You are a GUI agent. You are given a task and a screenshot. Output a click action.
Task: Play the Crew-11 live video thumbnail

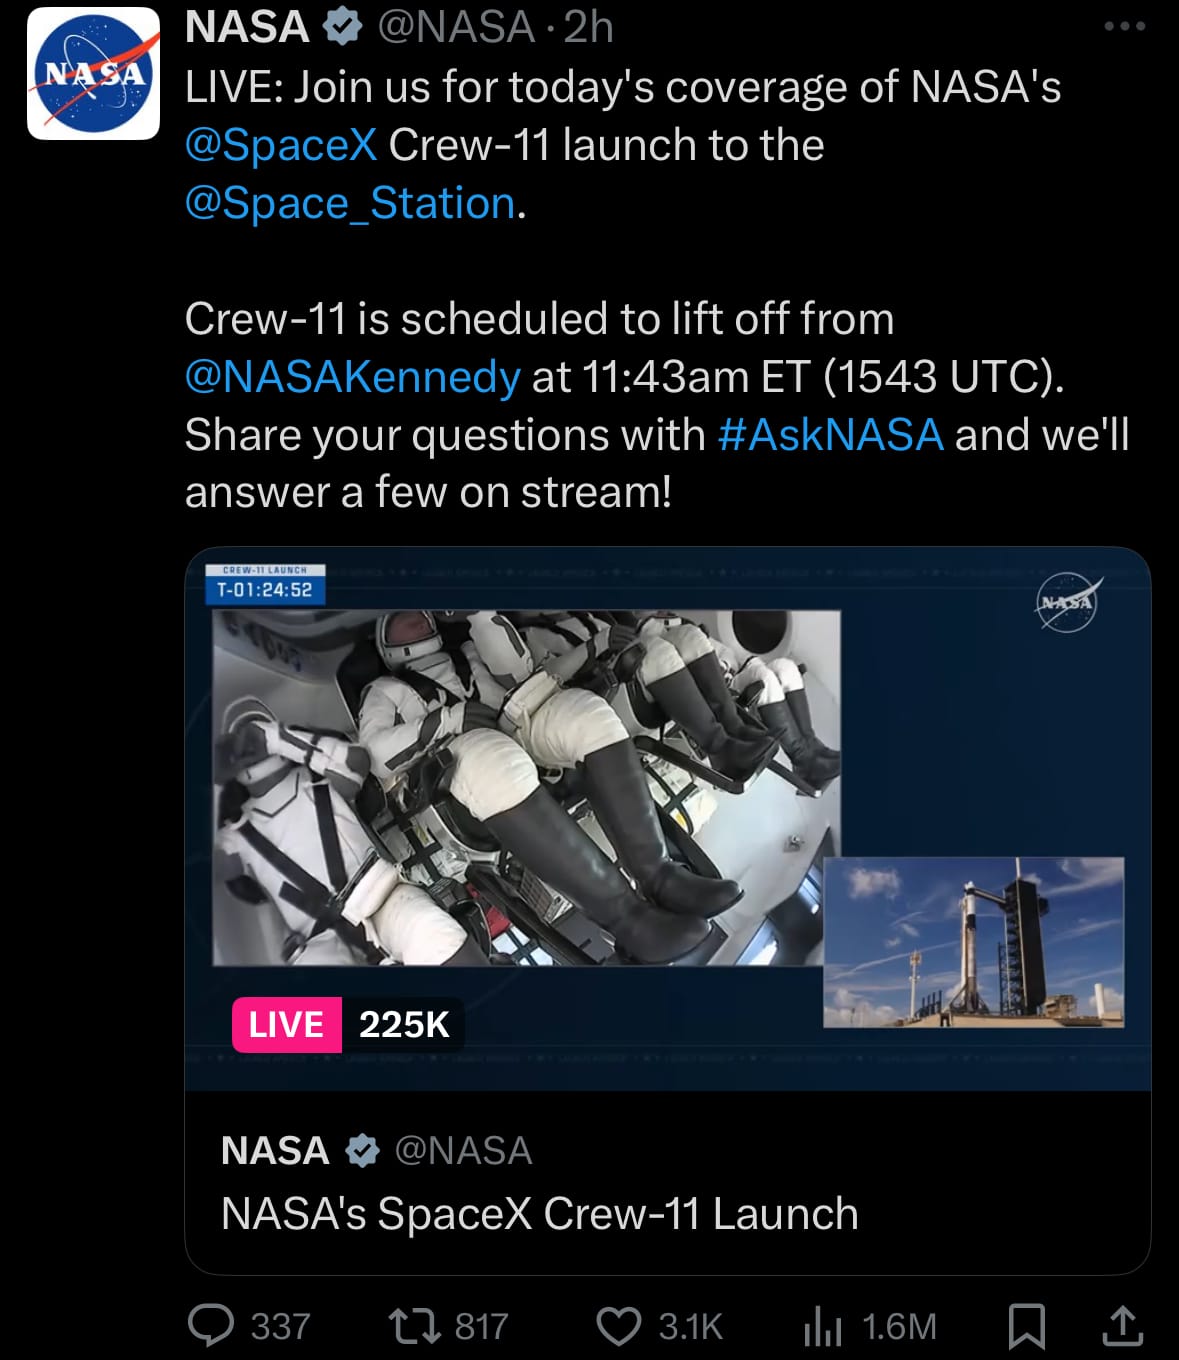pyautogui.click(x=526, y=787)
